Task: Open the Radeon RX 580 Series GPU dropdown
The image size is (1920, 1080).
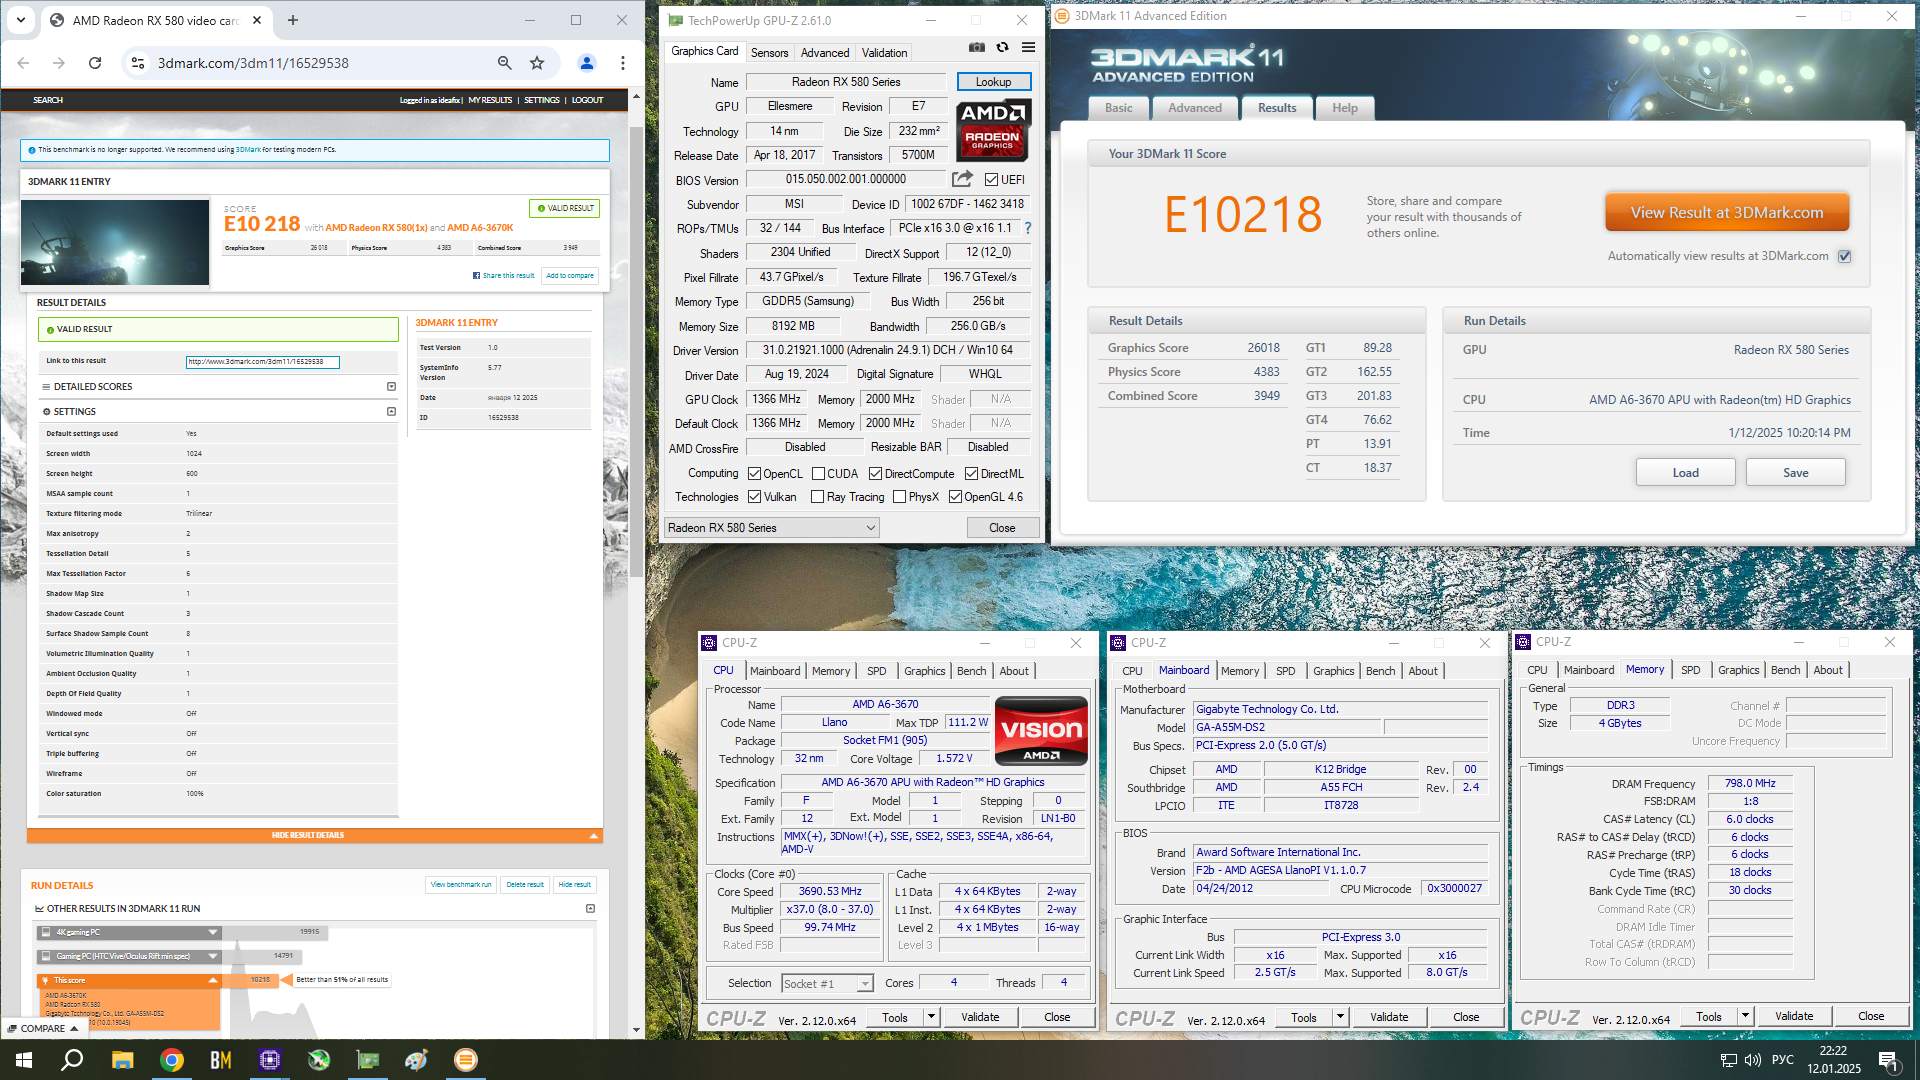Action: pyautogui.click(x=772, y=527)
